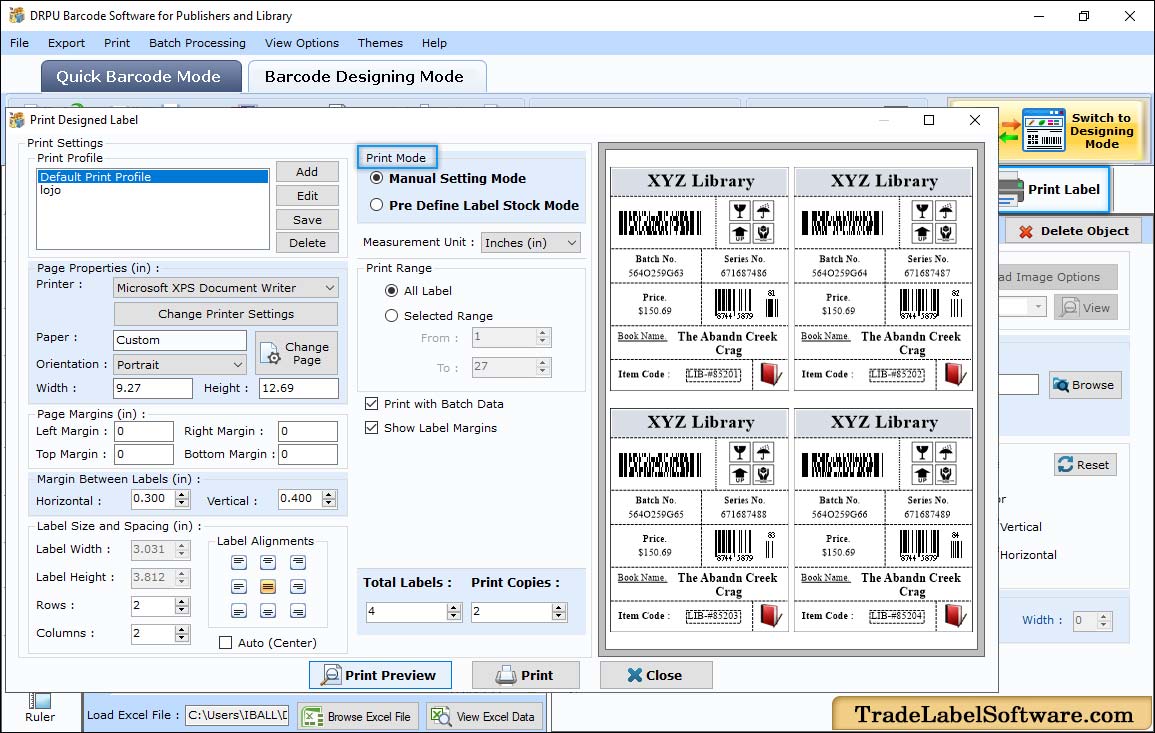Click the Print button

tap(526, 676)
